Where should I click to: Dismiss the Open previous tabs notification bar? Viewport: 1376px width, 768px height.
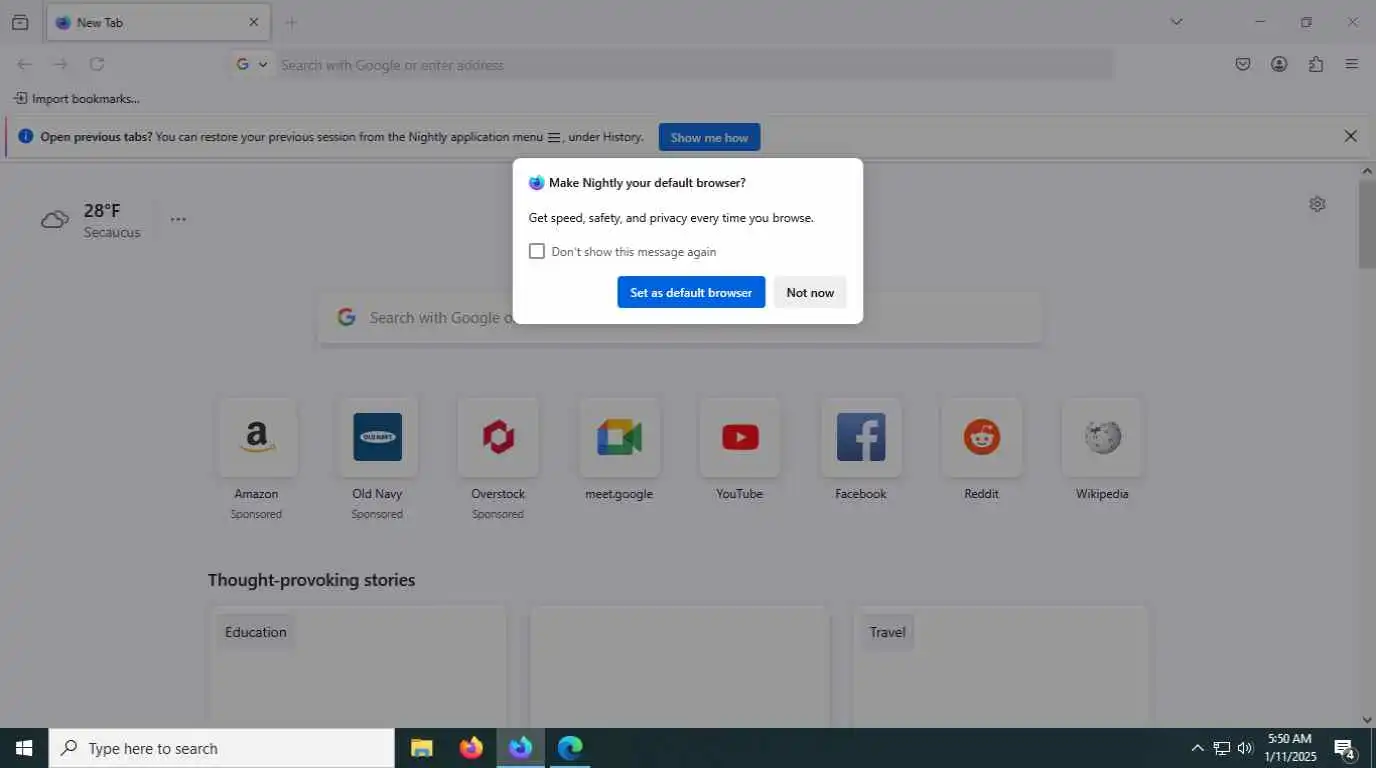click(1350, 136)
